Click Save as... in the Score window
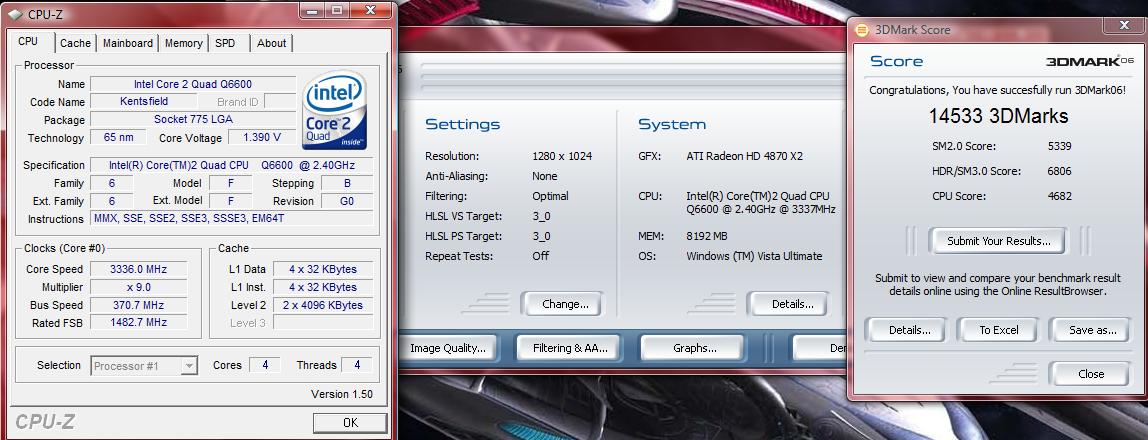The height and width of the screenshot is (440, 1148). coord(1091,330)
